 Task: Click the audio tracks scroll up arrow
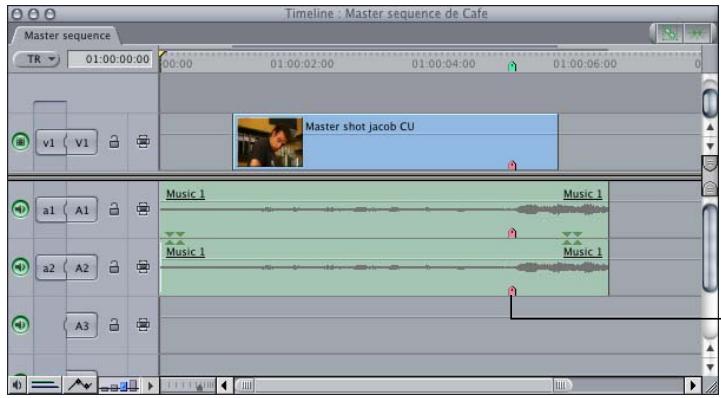click(710, 348)
